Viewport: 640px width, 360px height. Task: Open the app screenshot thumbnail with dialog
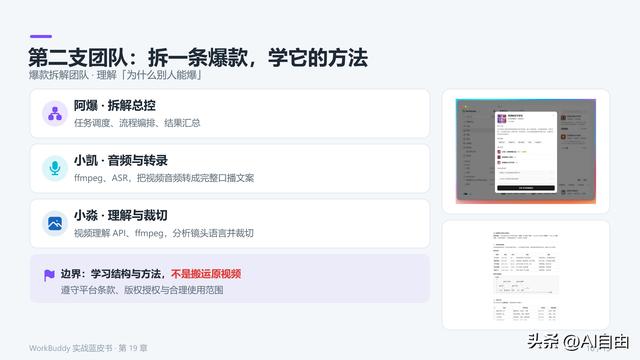[x=526, y=151]
